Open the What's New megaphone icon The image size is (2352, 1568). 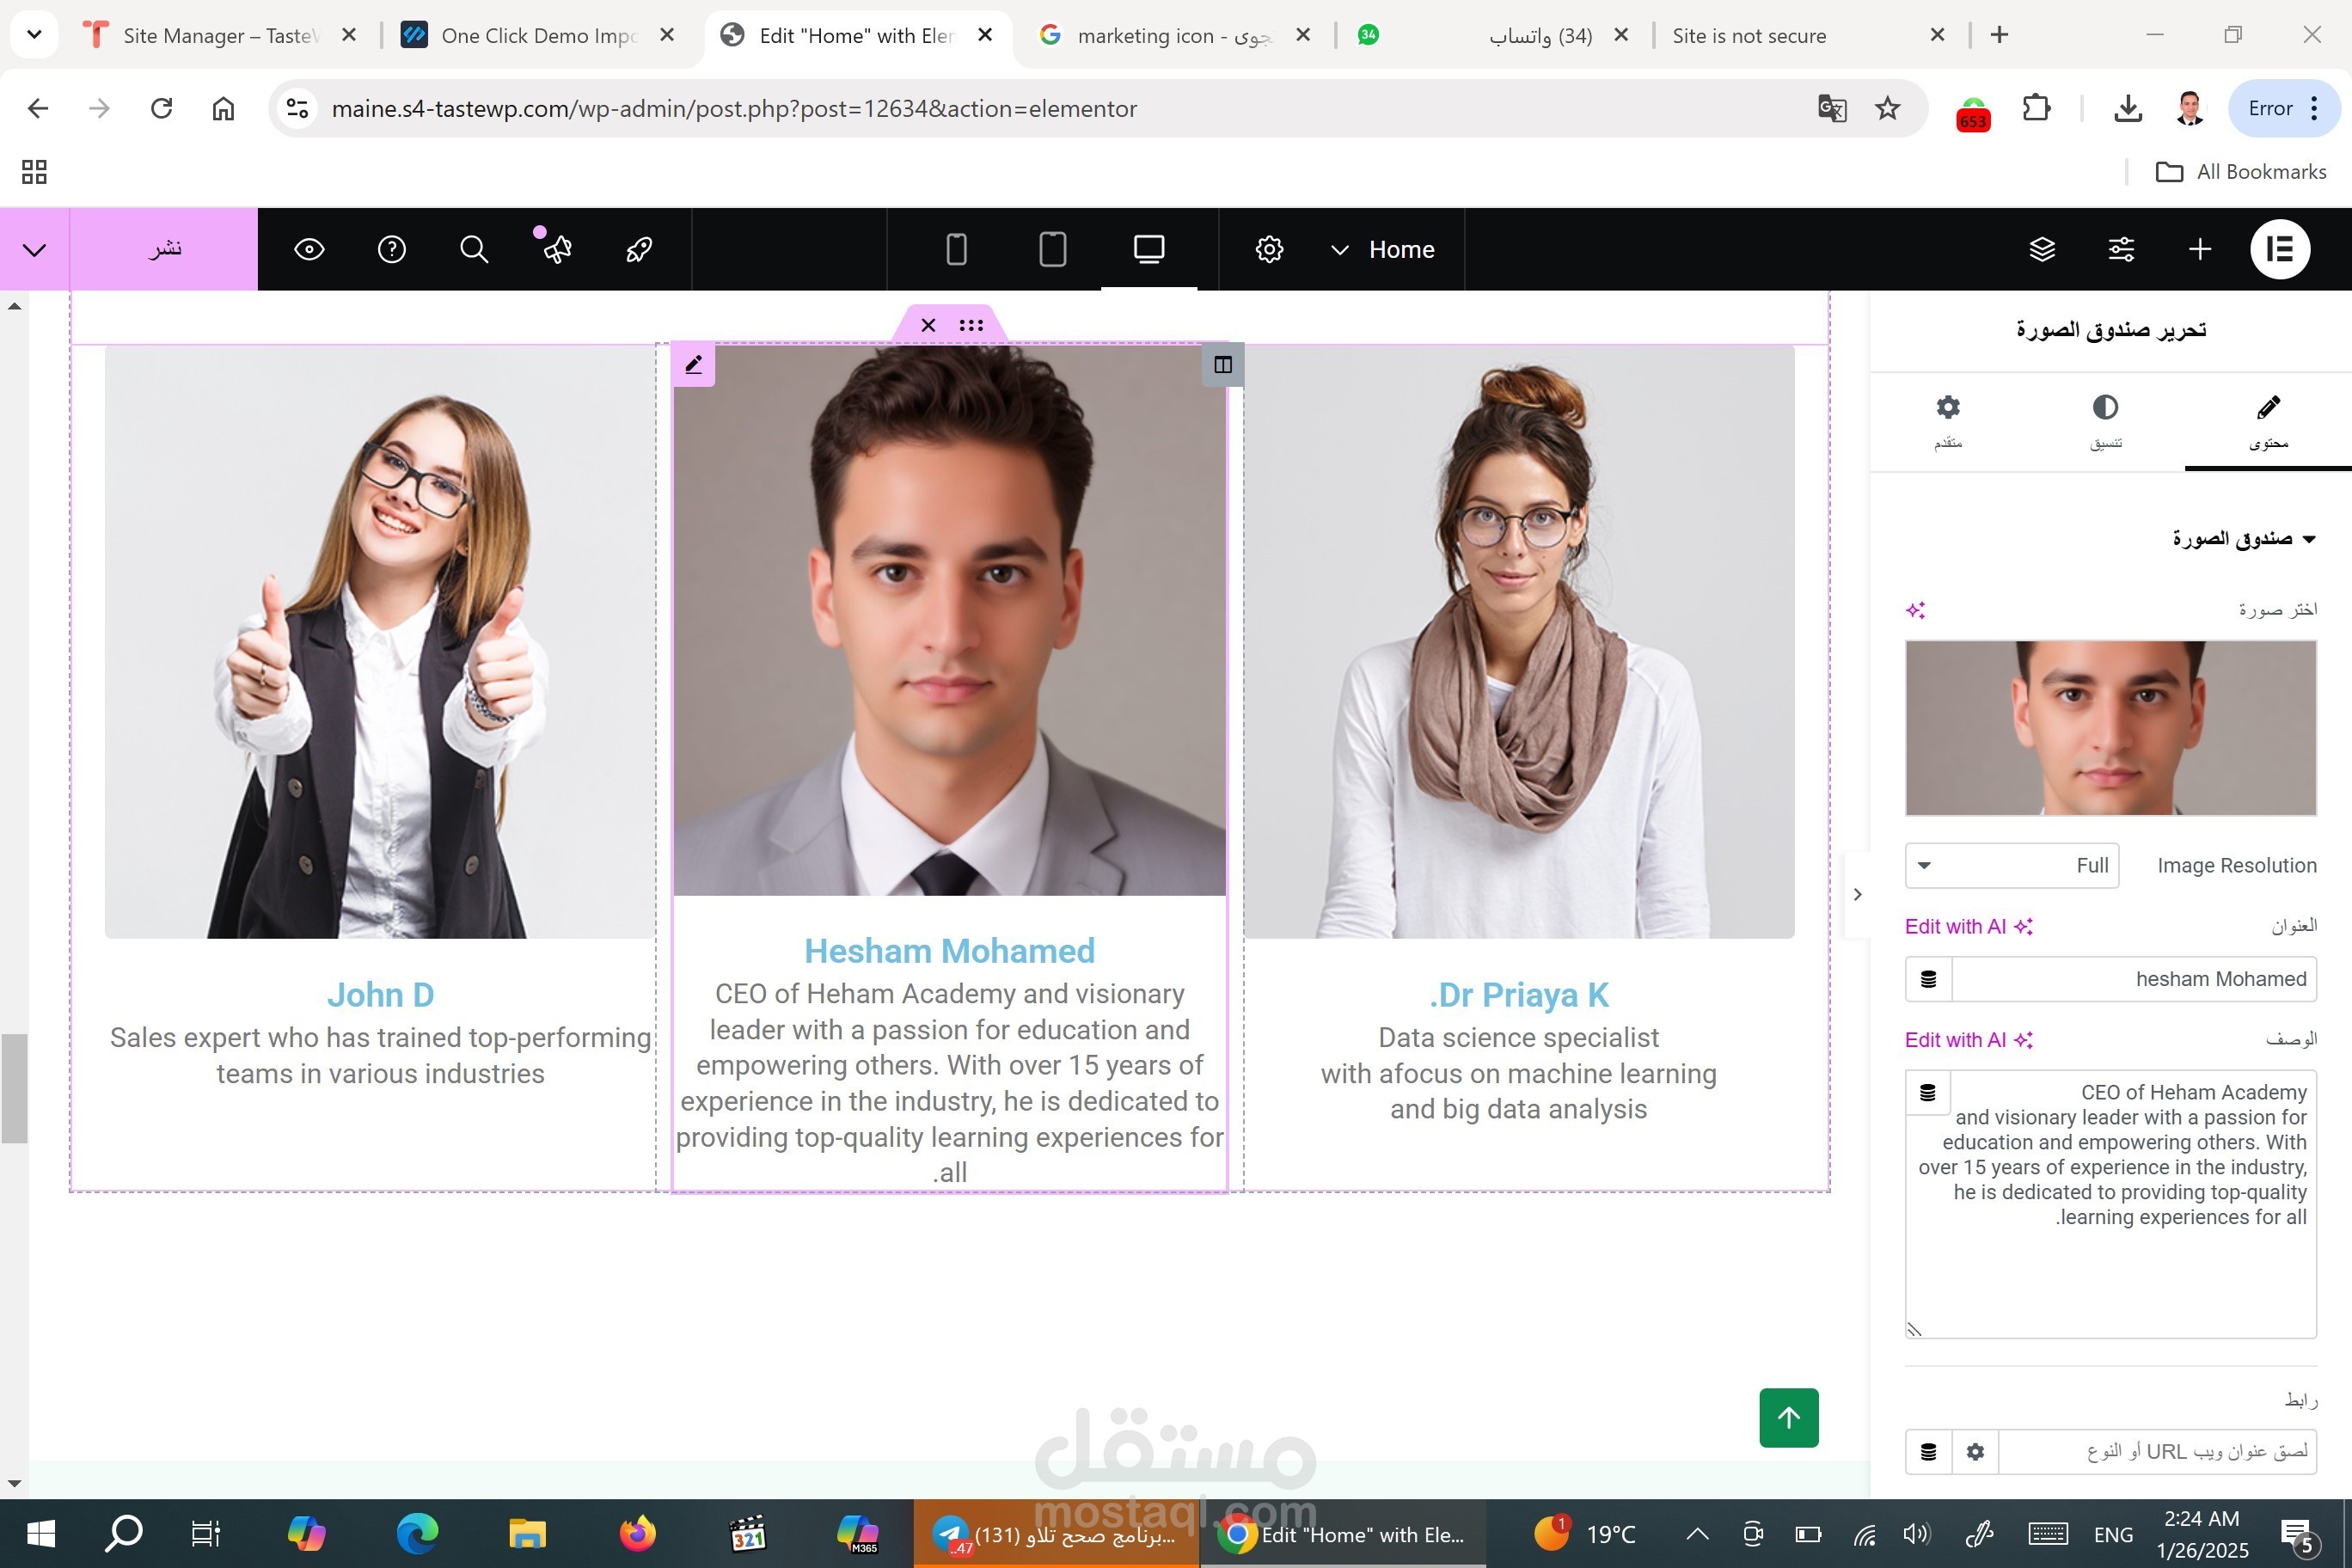(557, 249)
